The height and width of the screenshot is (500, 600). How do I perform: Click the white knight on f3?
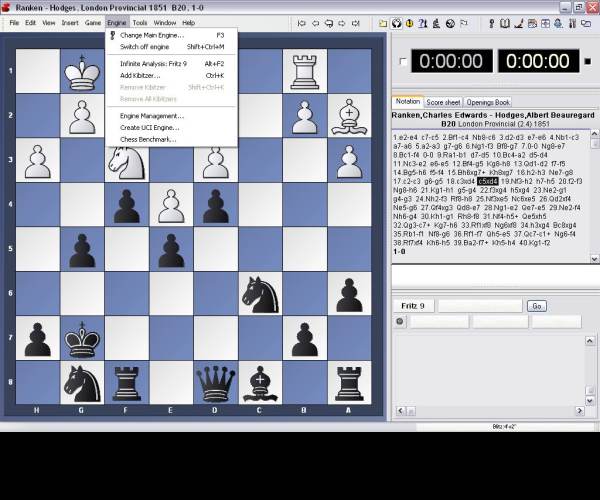(127, 162)
